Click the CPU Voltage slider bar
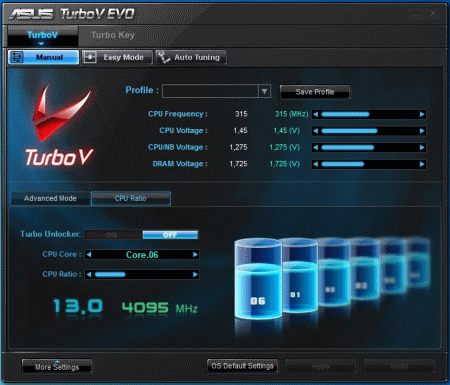The width and height of the screenshot is (450, 385). [369, 131]
